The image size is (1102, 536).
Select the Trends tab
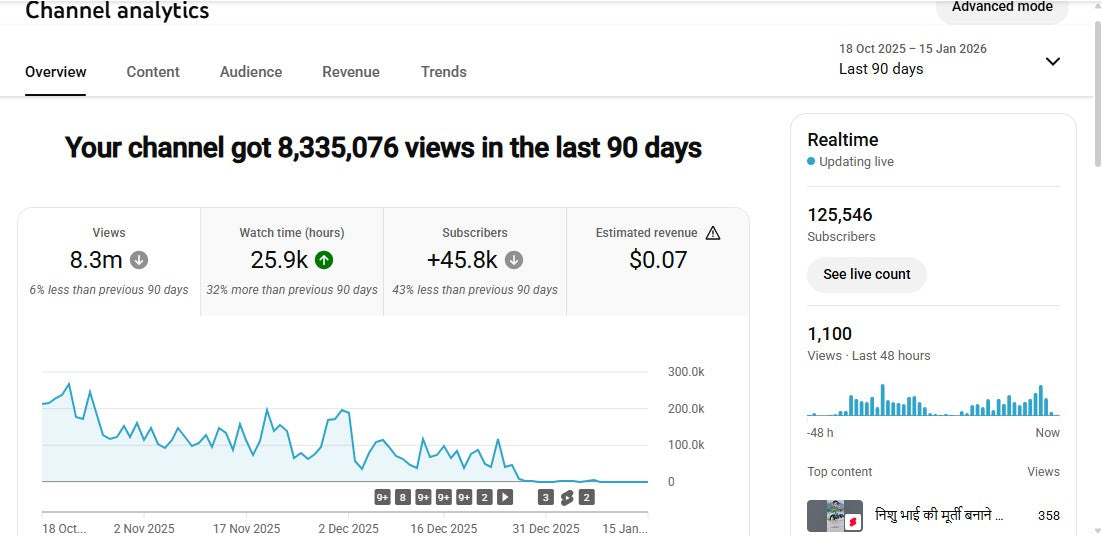(444, 72)
